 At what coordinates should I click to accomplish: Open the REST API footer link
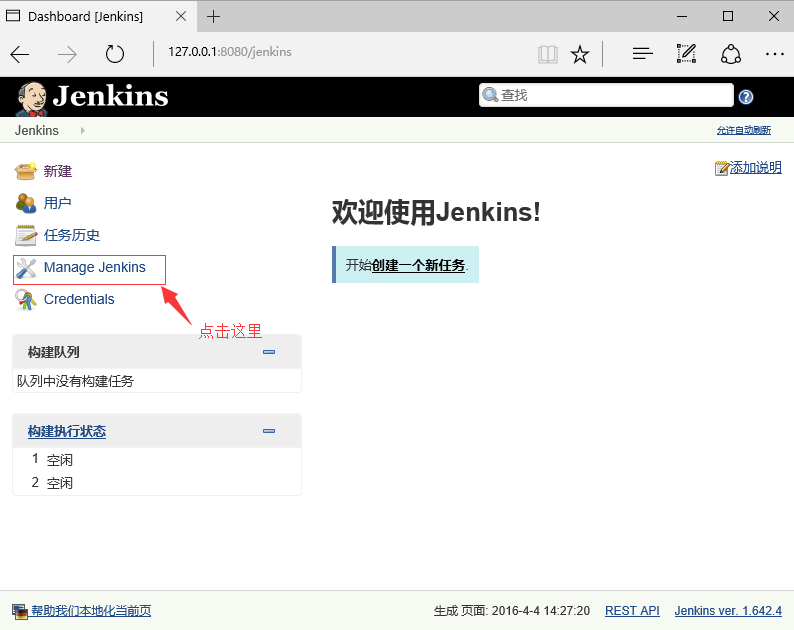point(632,611)
